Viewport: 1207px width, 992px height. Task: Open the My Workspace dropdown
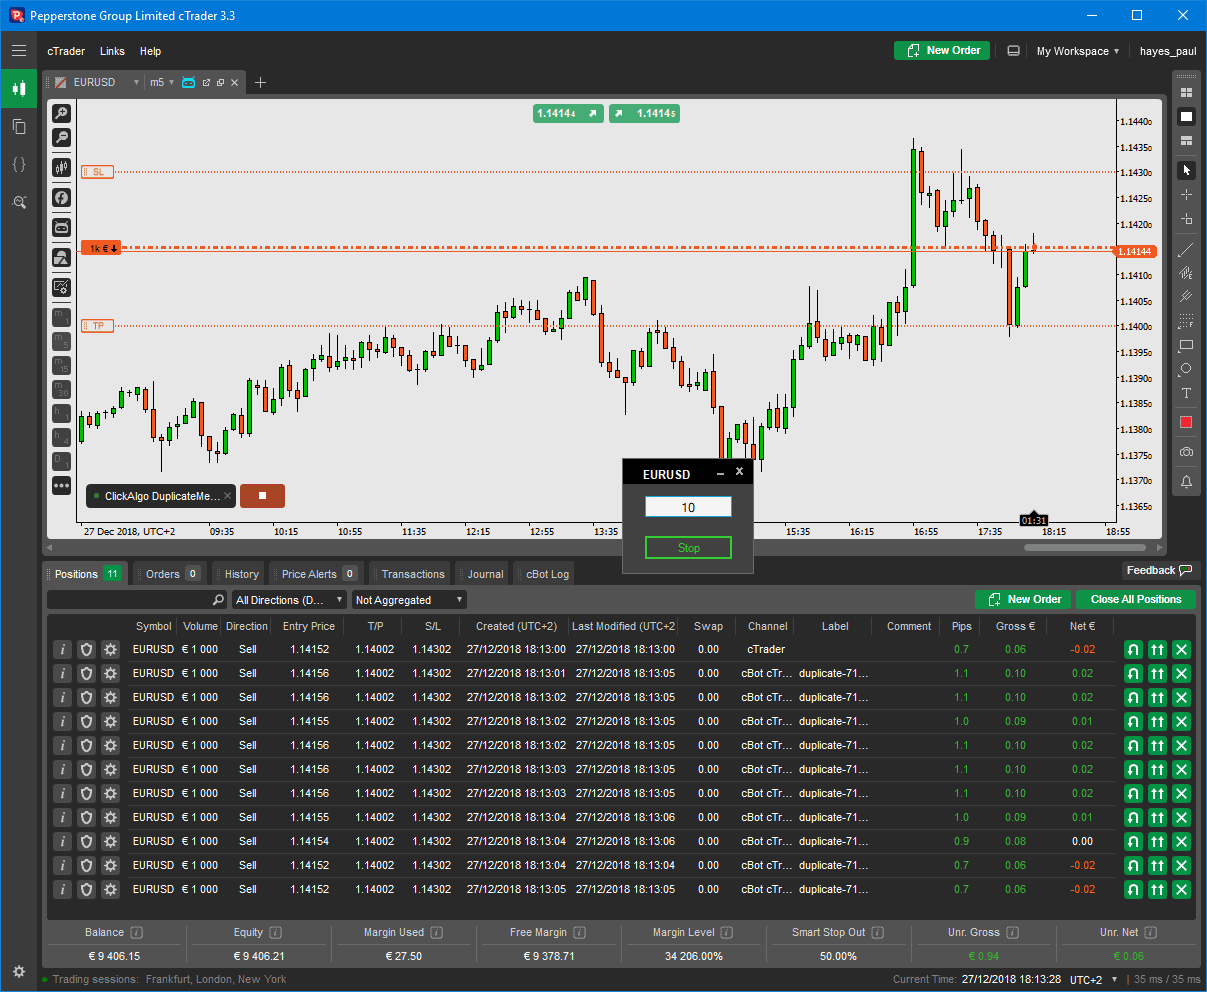(x=1077, y=51)
